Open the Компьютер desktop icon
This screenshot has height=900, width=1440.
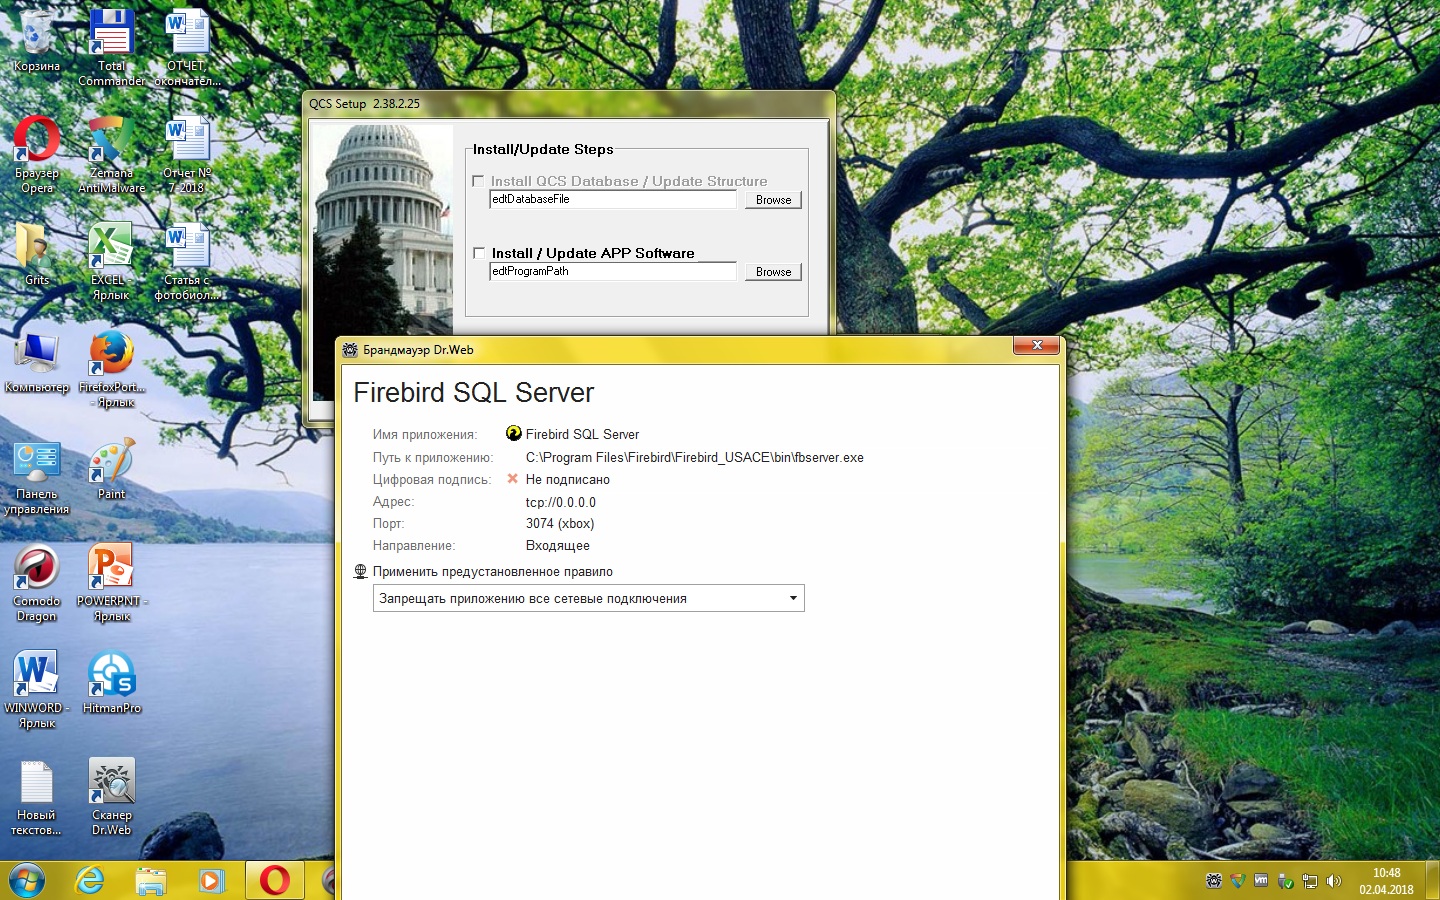click(37, 362)
